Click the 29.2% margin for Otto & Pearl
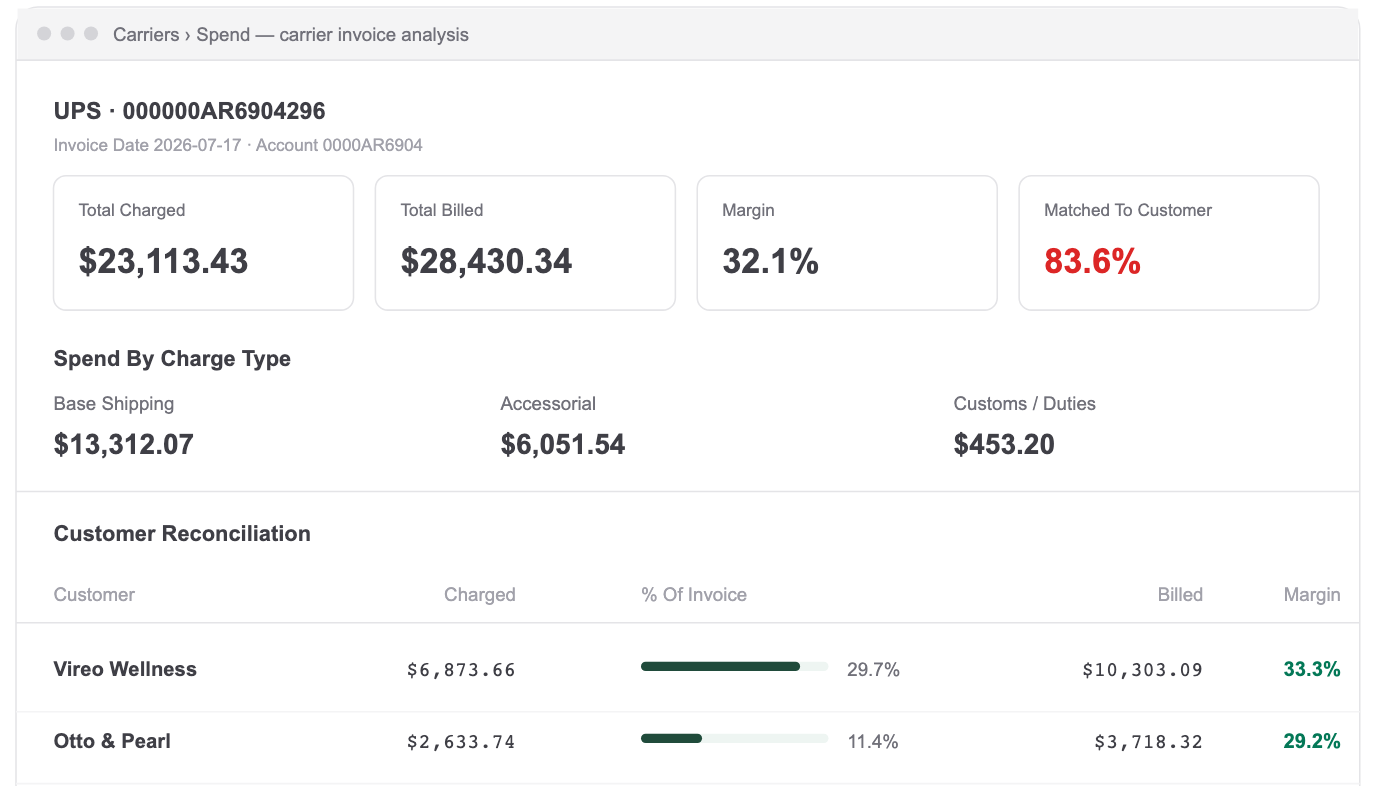Screen dimensions: 1376x786 point(1312,741)
